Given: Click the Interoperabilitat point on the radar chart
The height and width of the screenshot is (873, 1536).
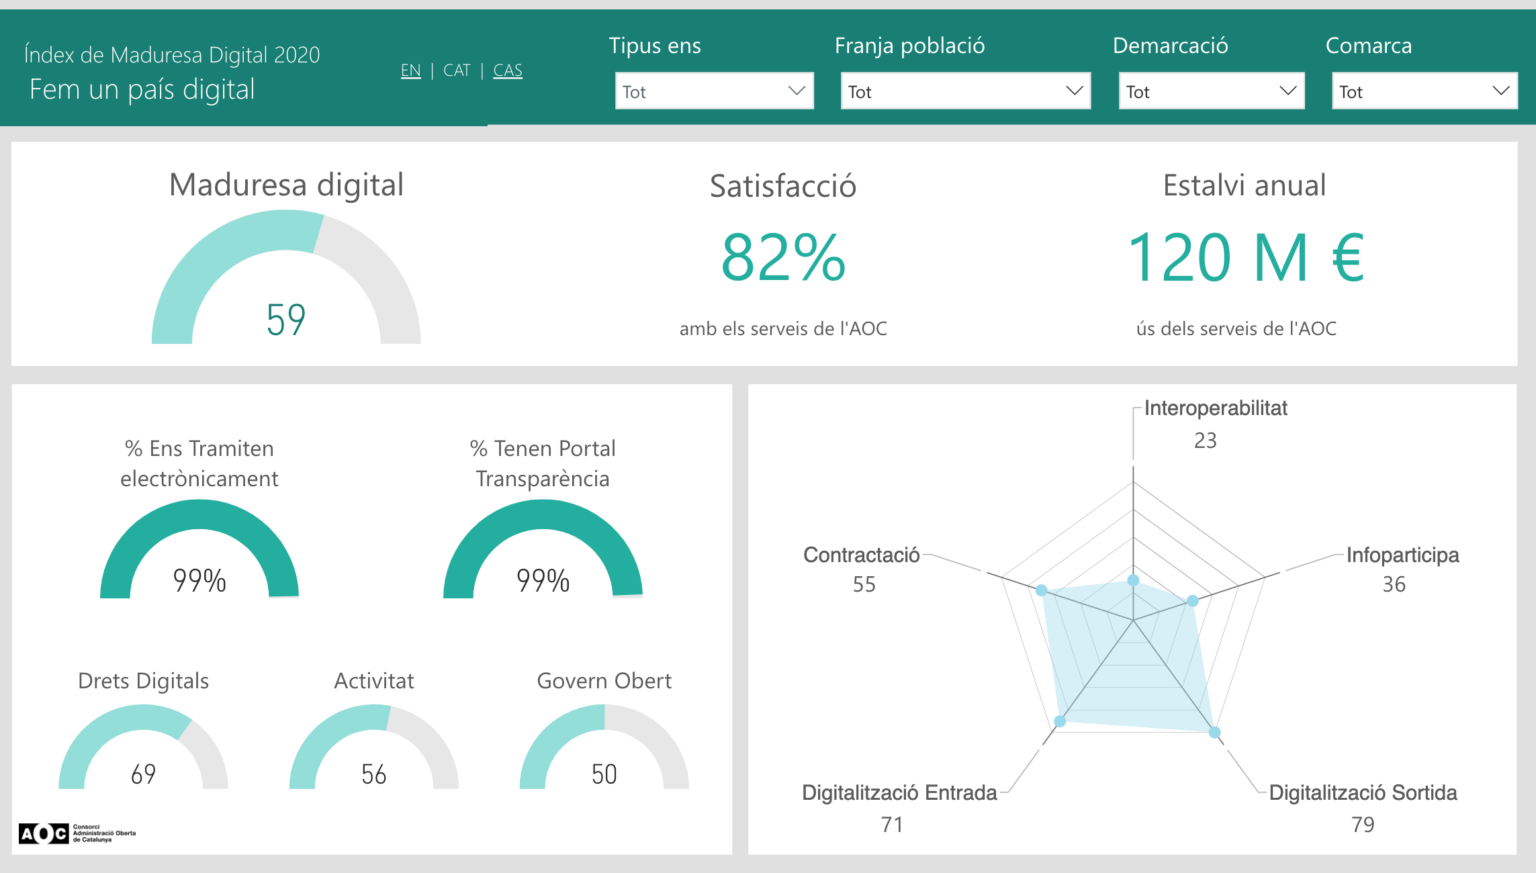Looking at the screenshot, I should 1133,580.
